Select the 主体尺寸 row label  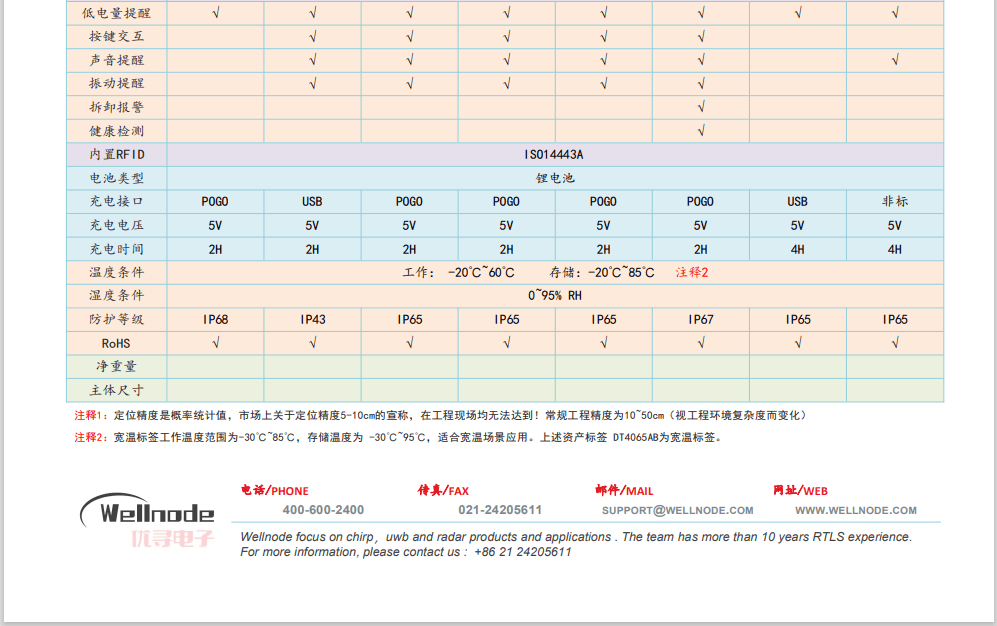pyautogui.click(x=116, y=390)
